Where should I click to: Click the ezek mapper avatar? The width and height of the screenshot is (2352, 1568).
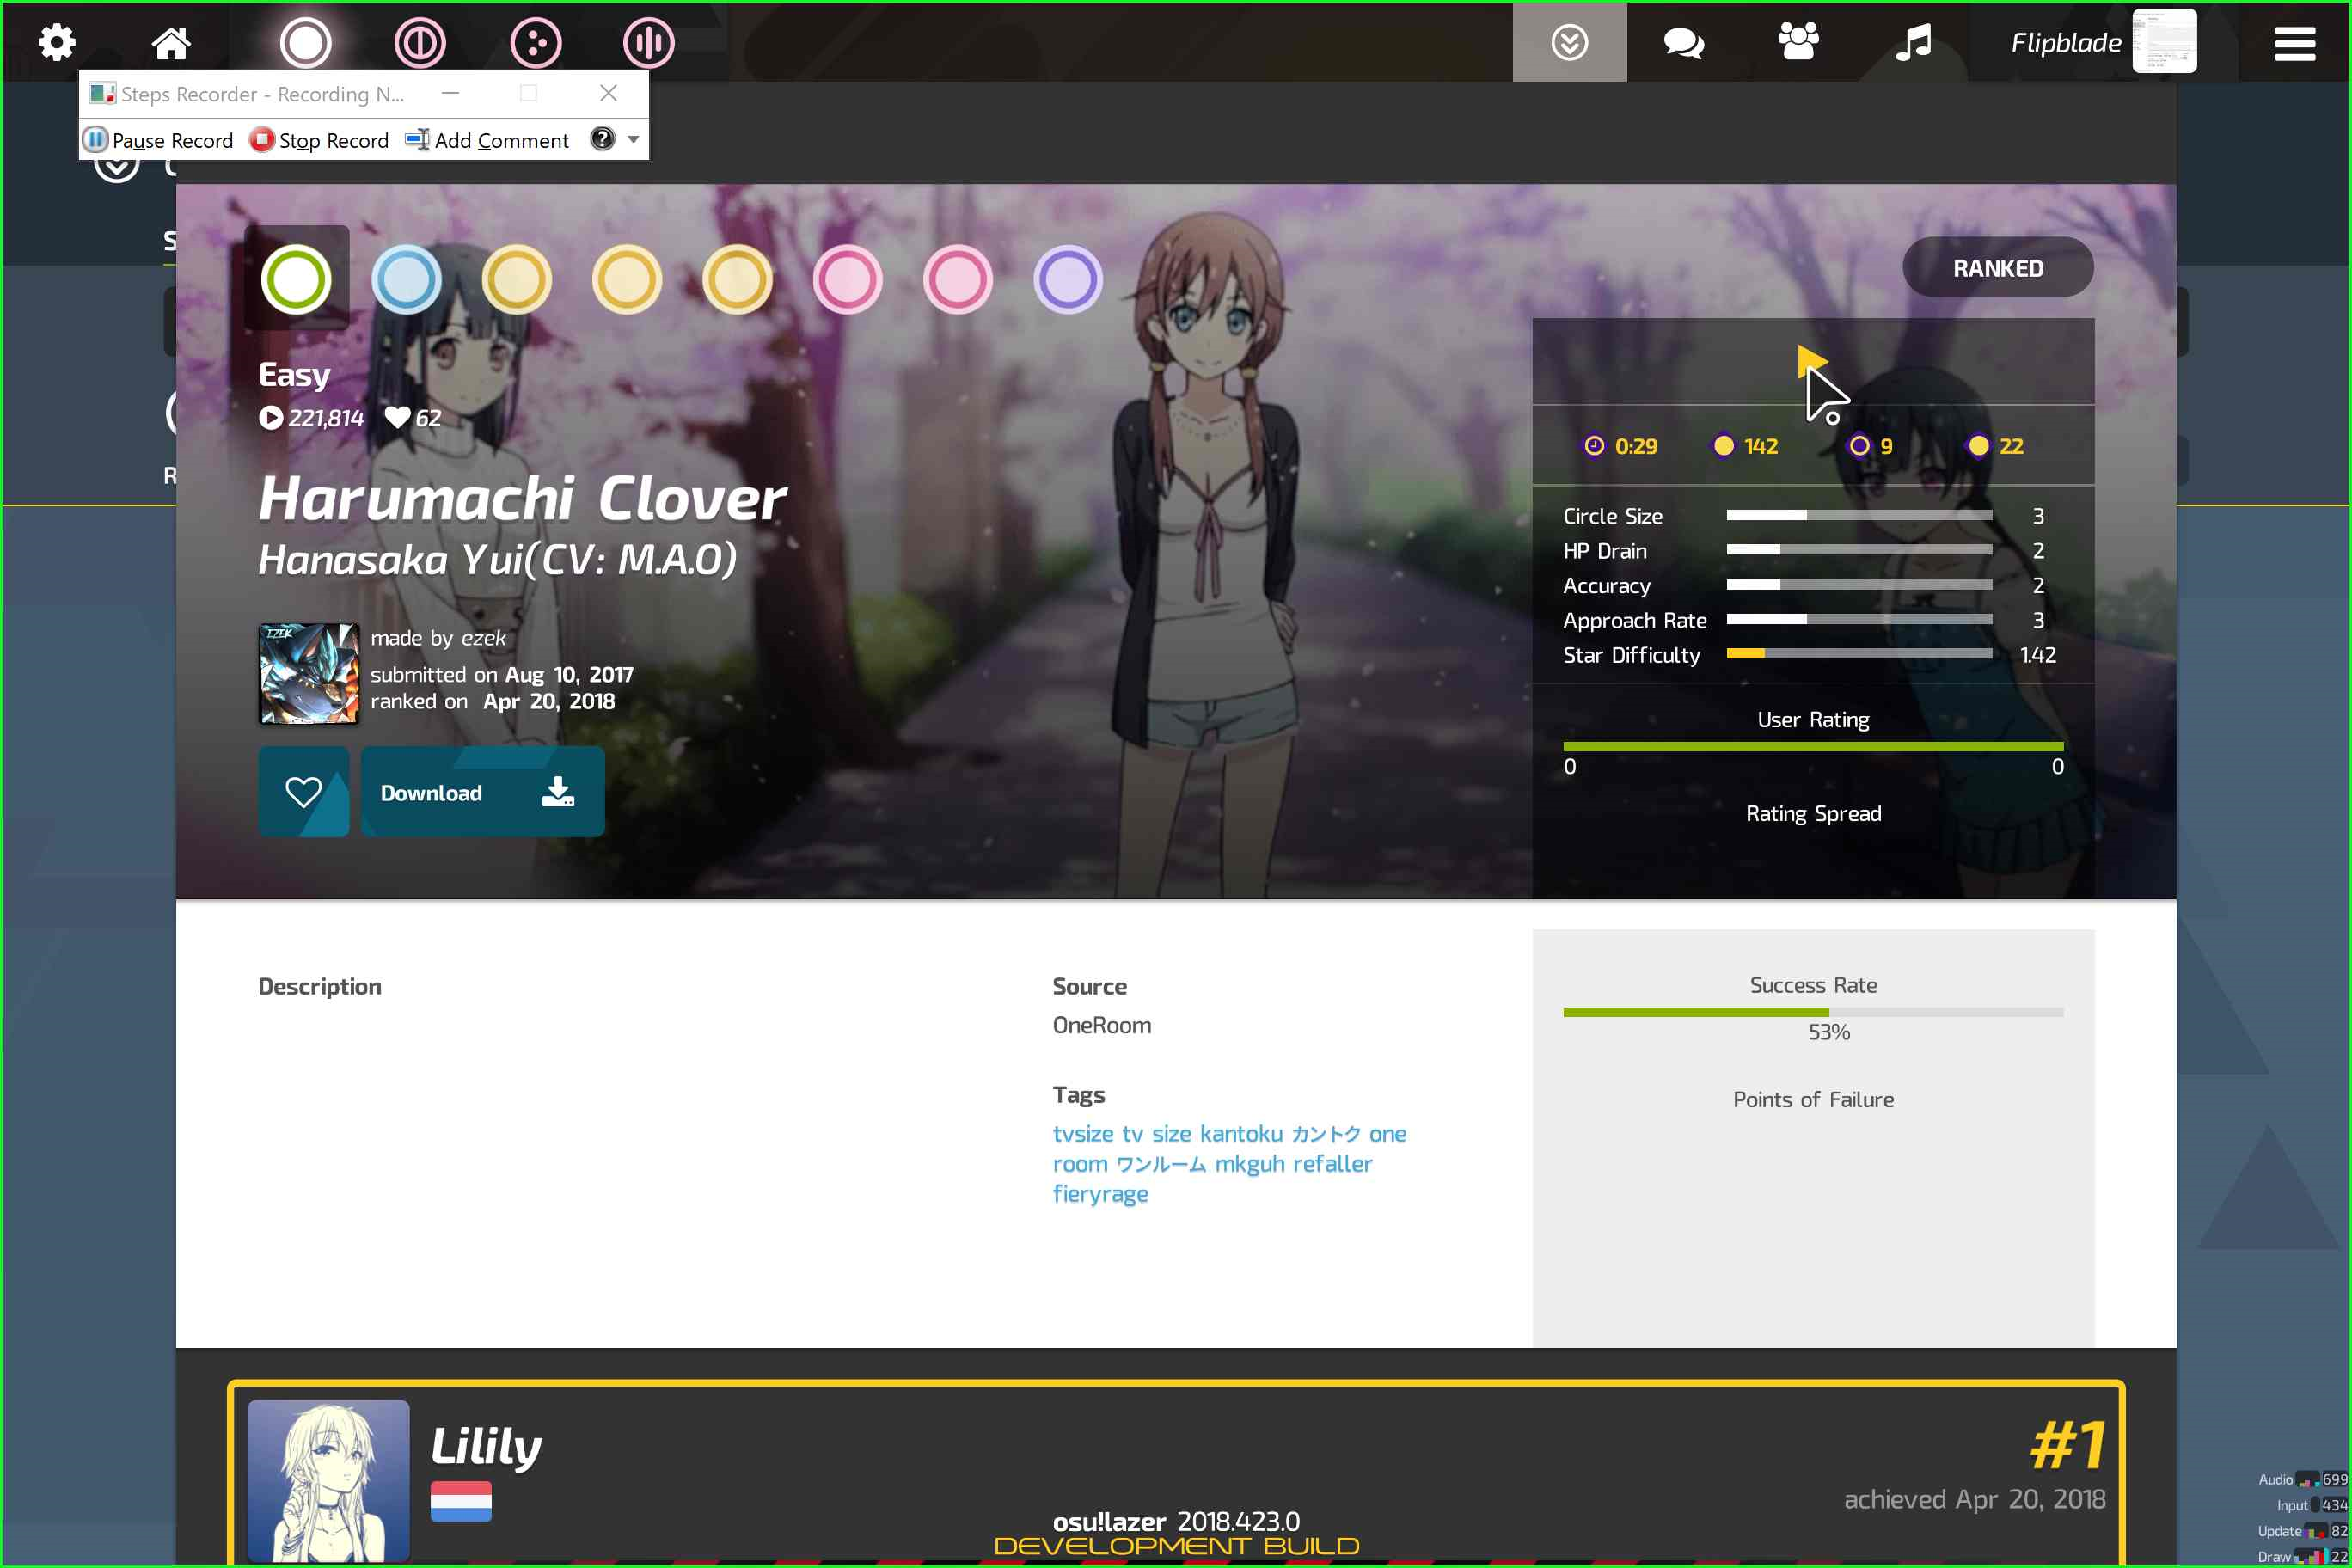point(309,673)
